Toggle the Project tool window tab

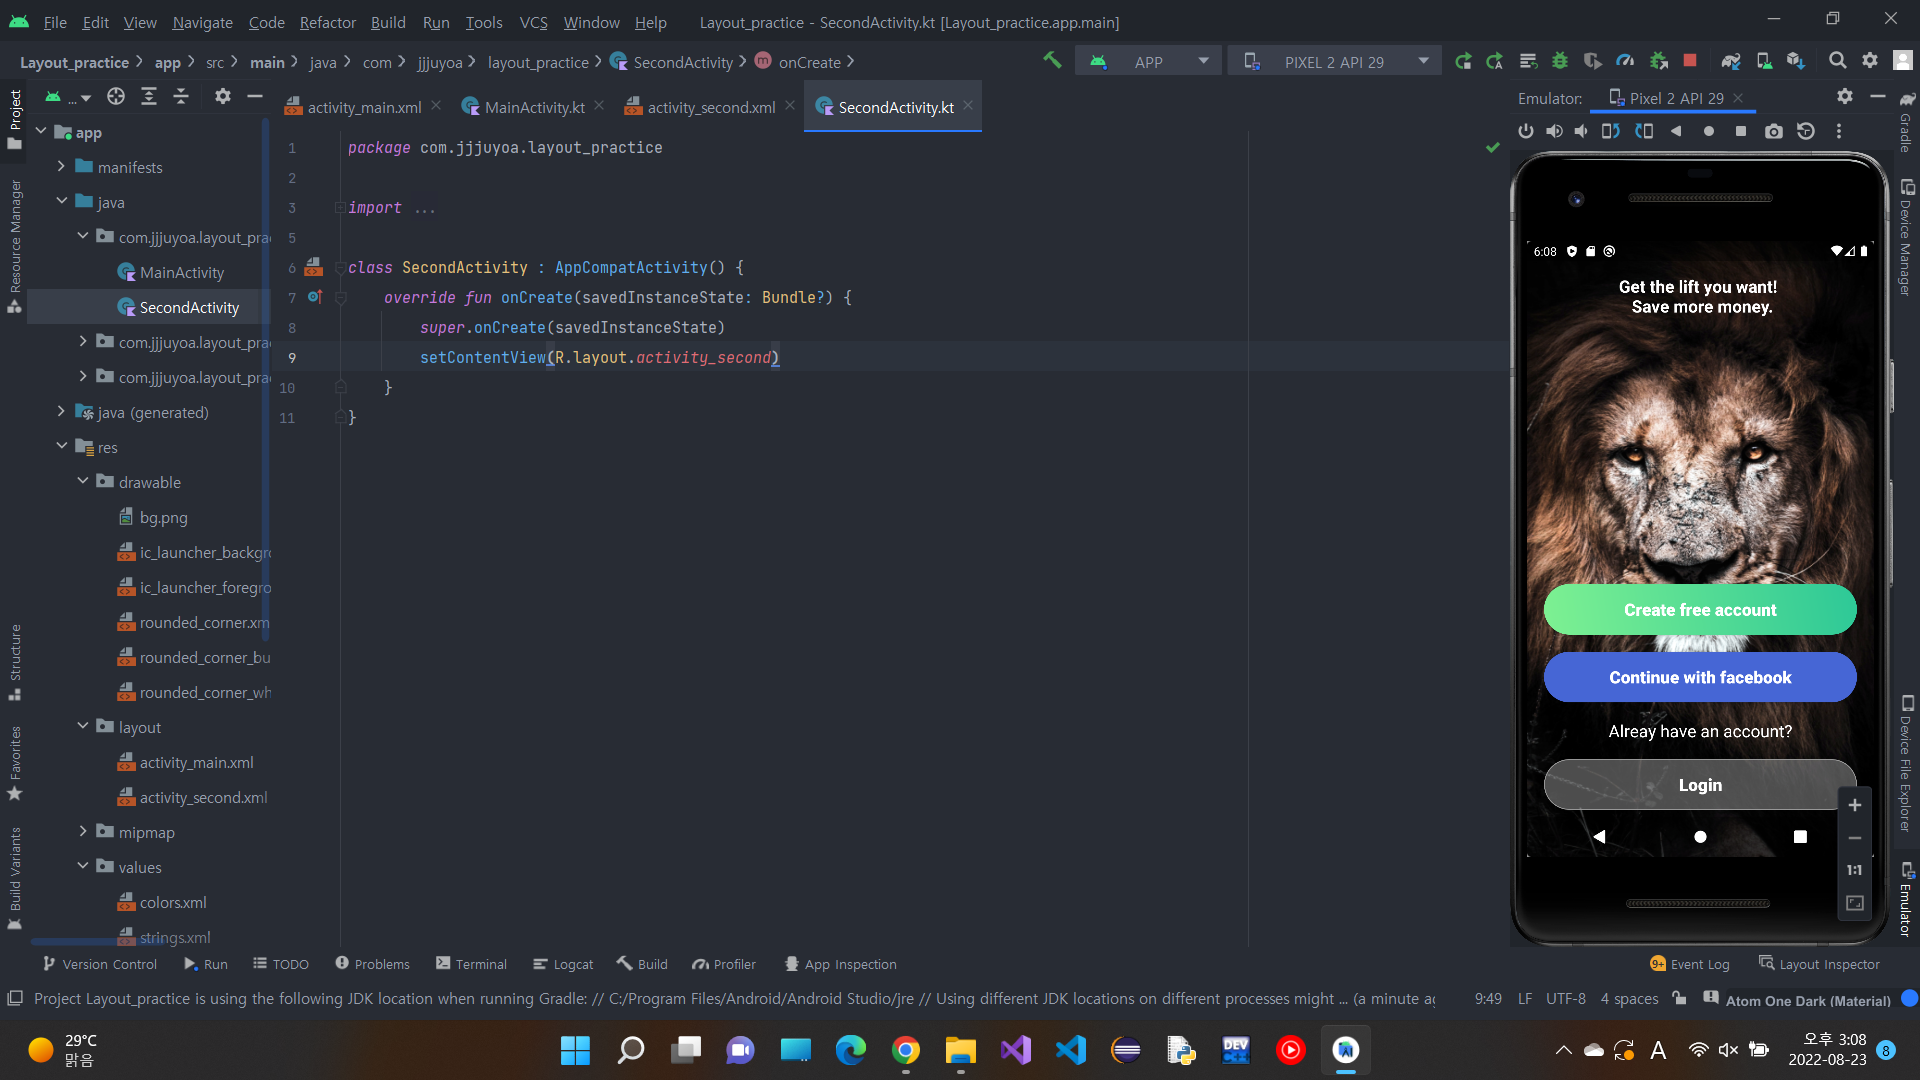point(15,118)
